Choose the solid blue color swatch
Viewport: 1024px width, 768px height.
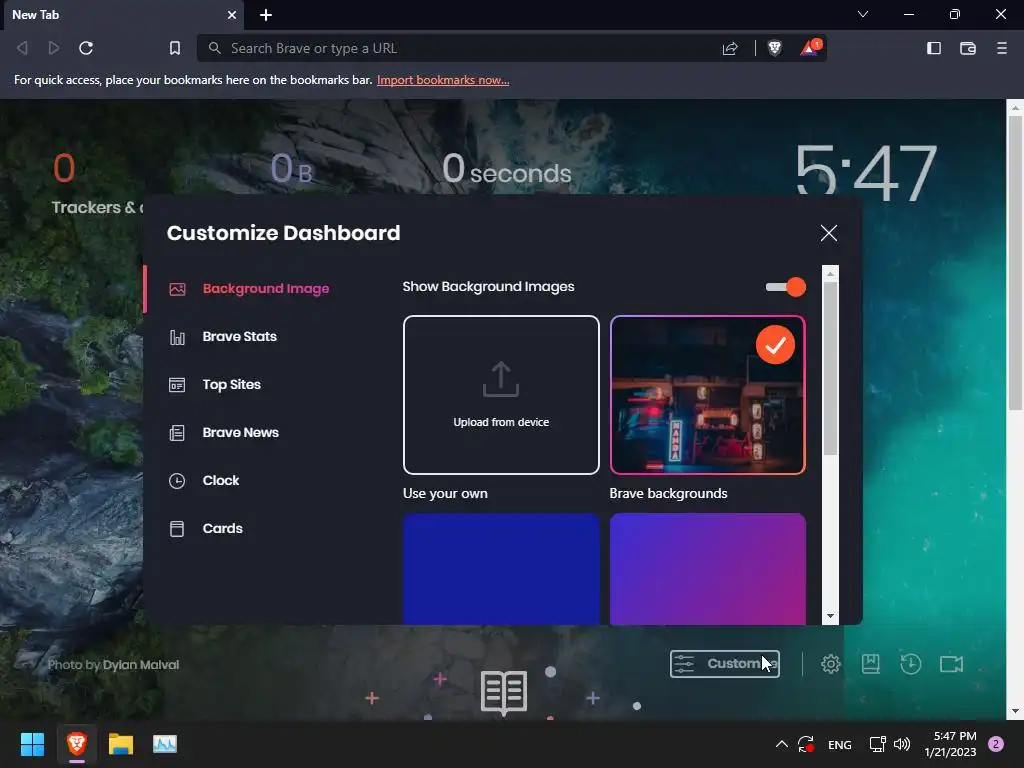tap(501, 569)
